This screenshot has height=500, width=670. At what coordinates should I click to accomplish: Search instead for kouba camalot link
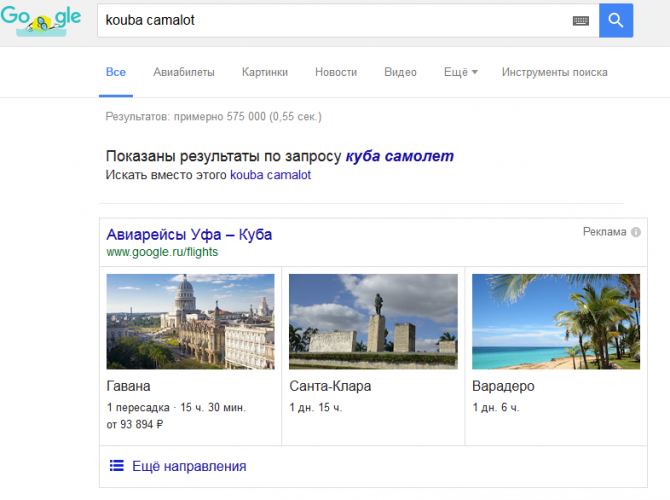click(270, 175)
